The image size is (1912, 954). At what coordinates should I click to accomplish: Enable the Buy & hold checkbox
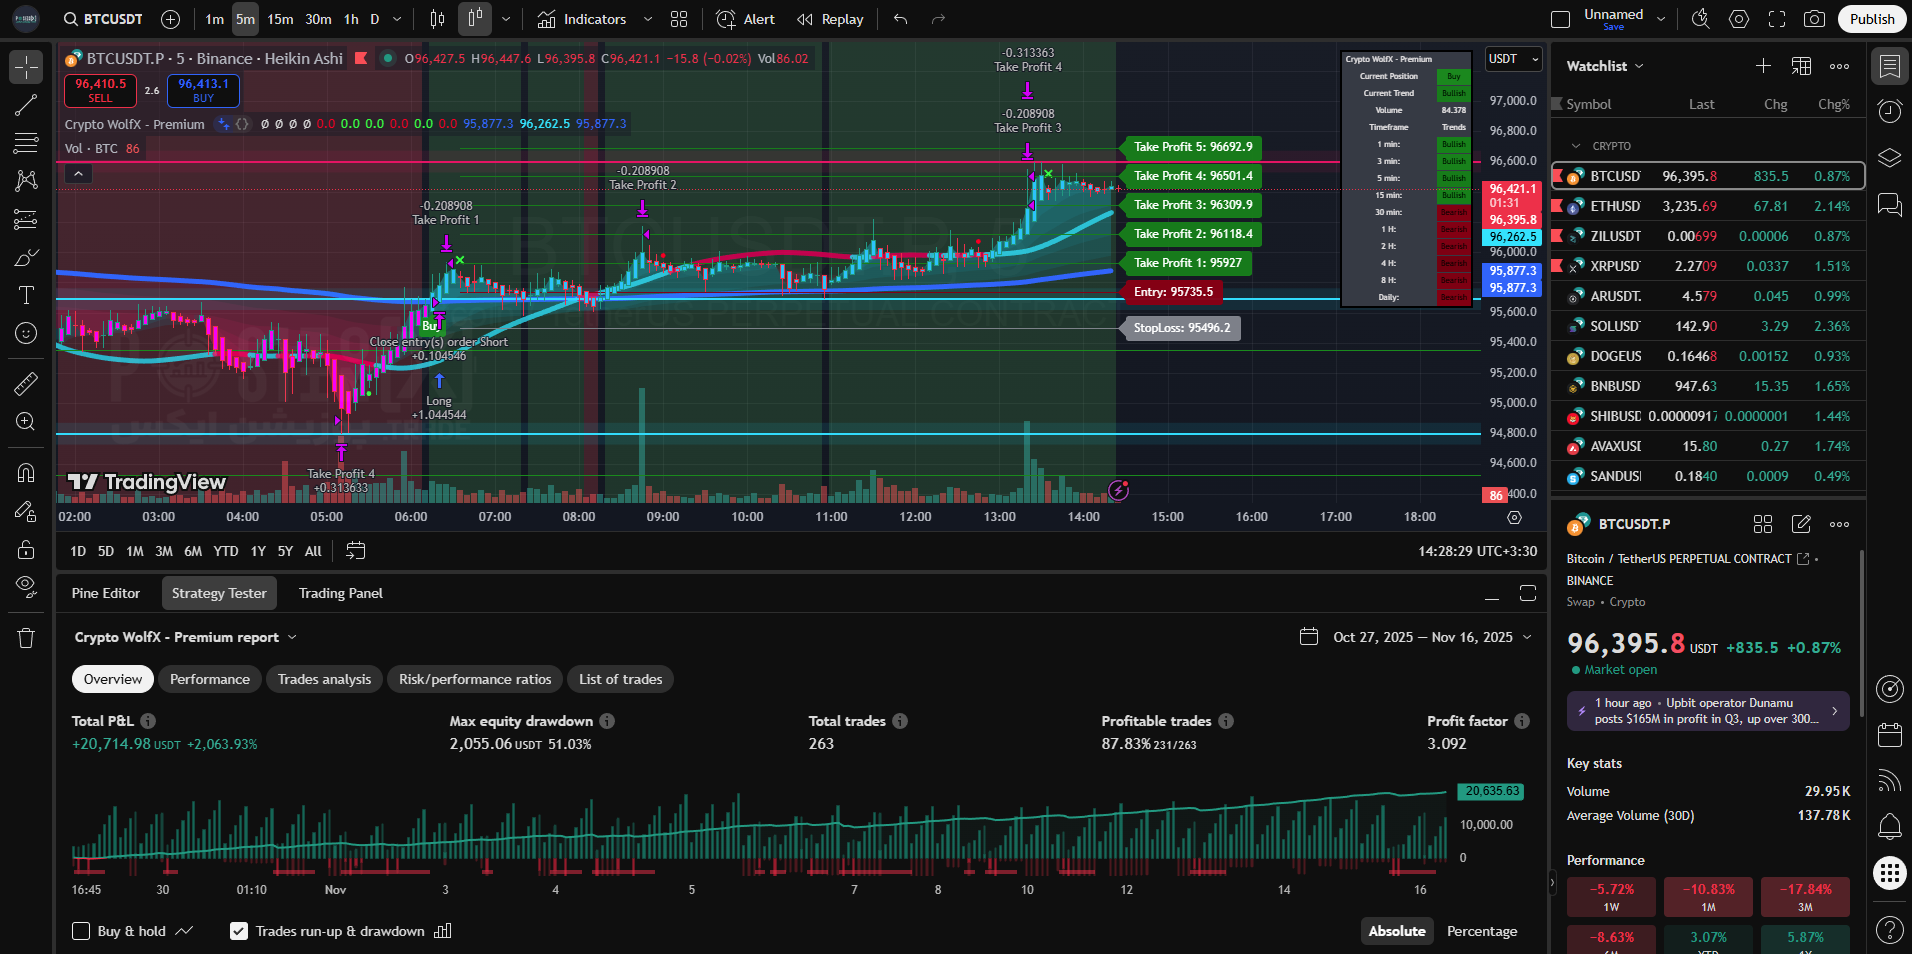tap(82, 931)
